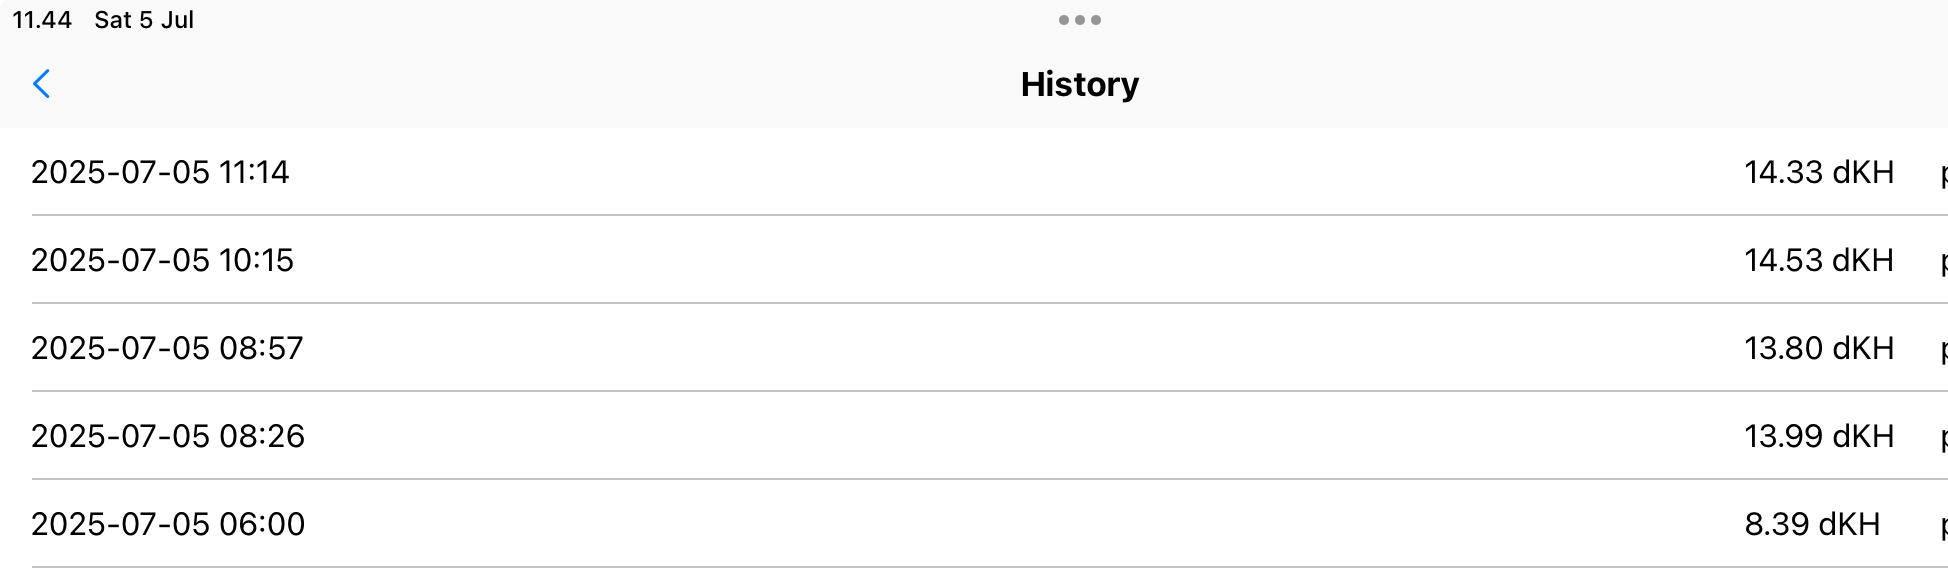Tap the 8.39 dKH reading
Viewport: 1948px width, 587px height.
1812,524
